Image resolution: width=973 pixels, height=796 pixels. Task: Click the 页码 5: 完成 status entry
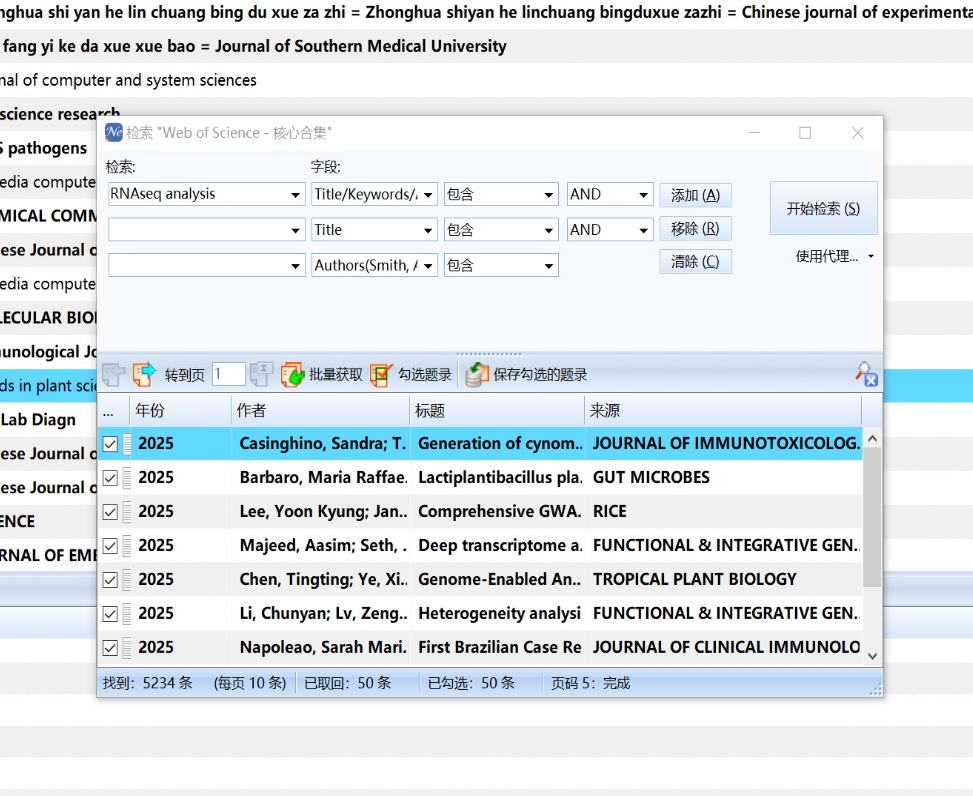(591, 683)
